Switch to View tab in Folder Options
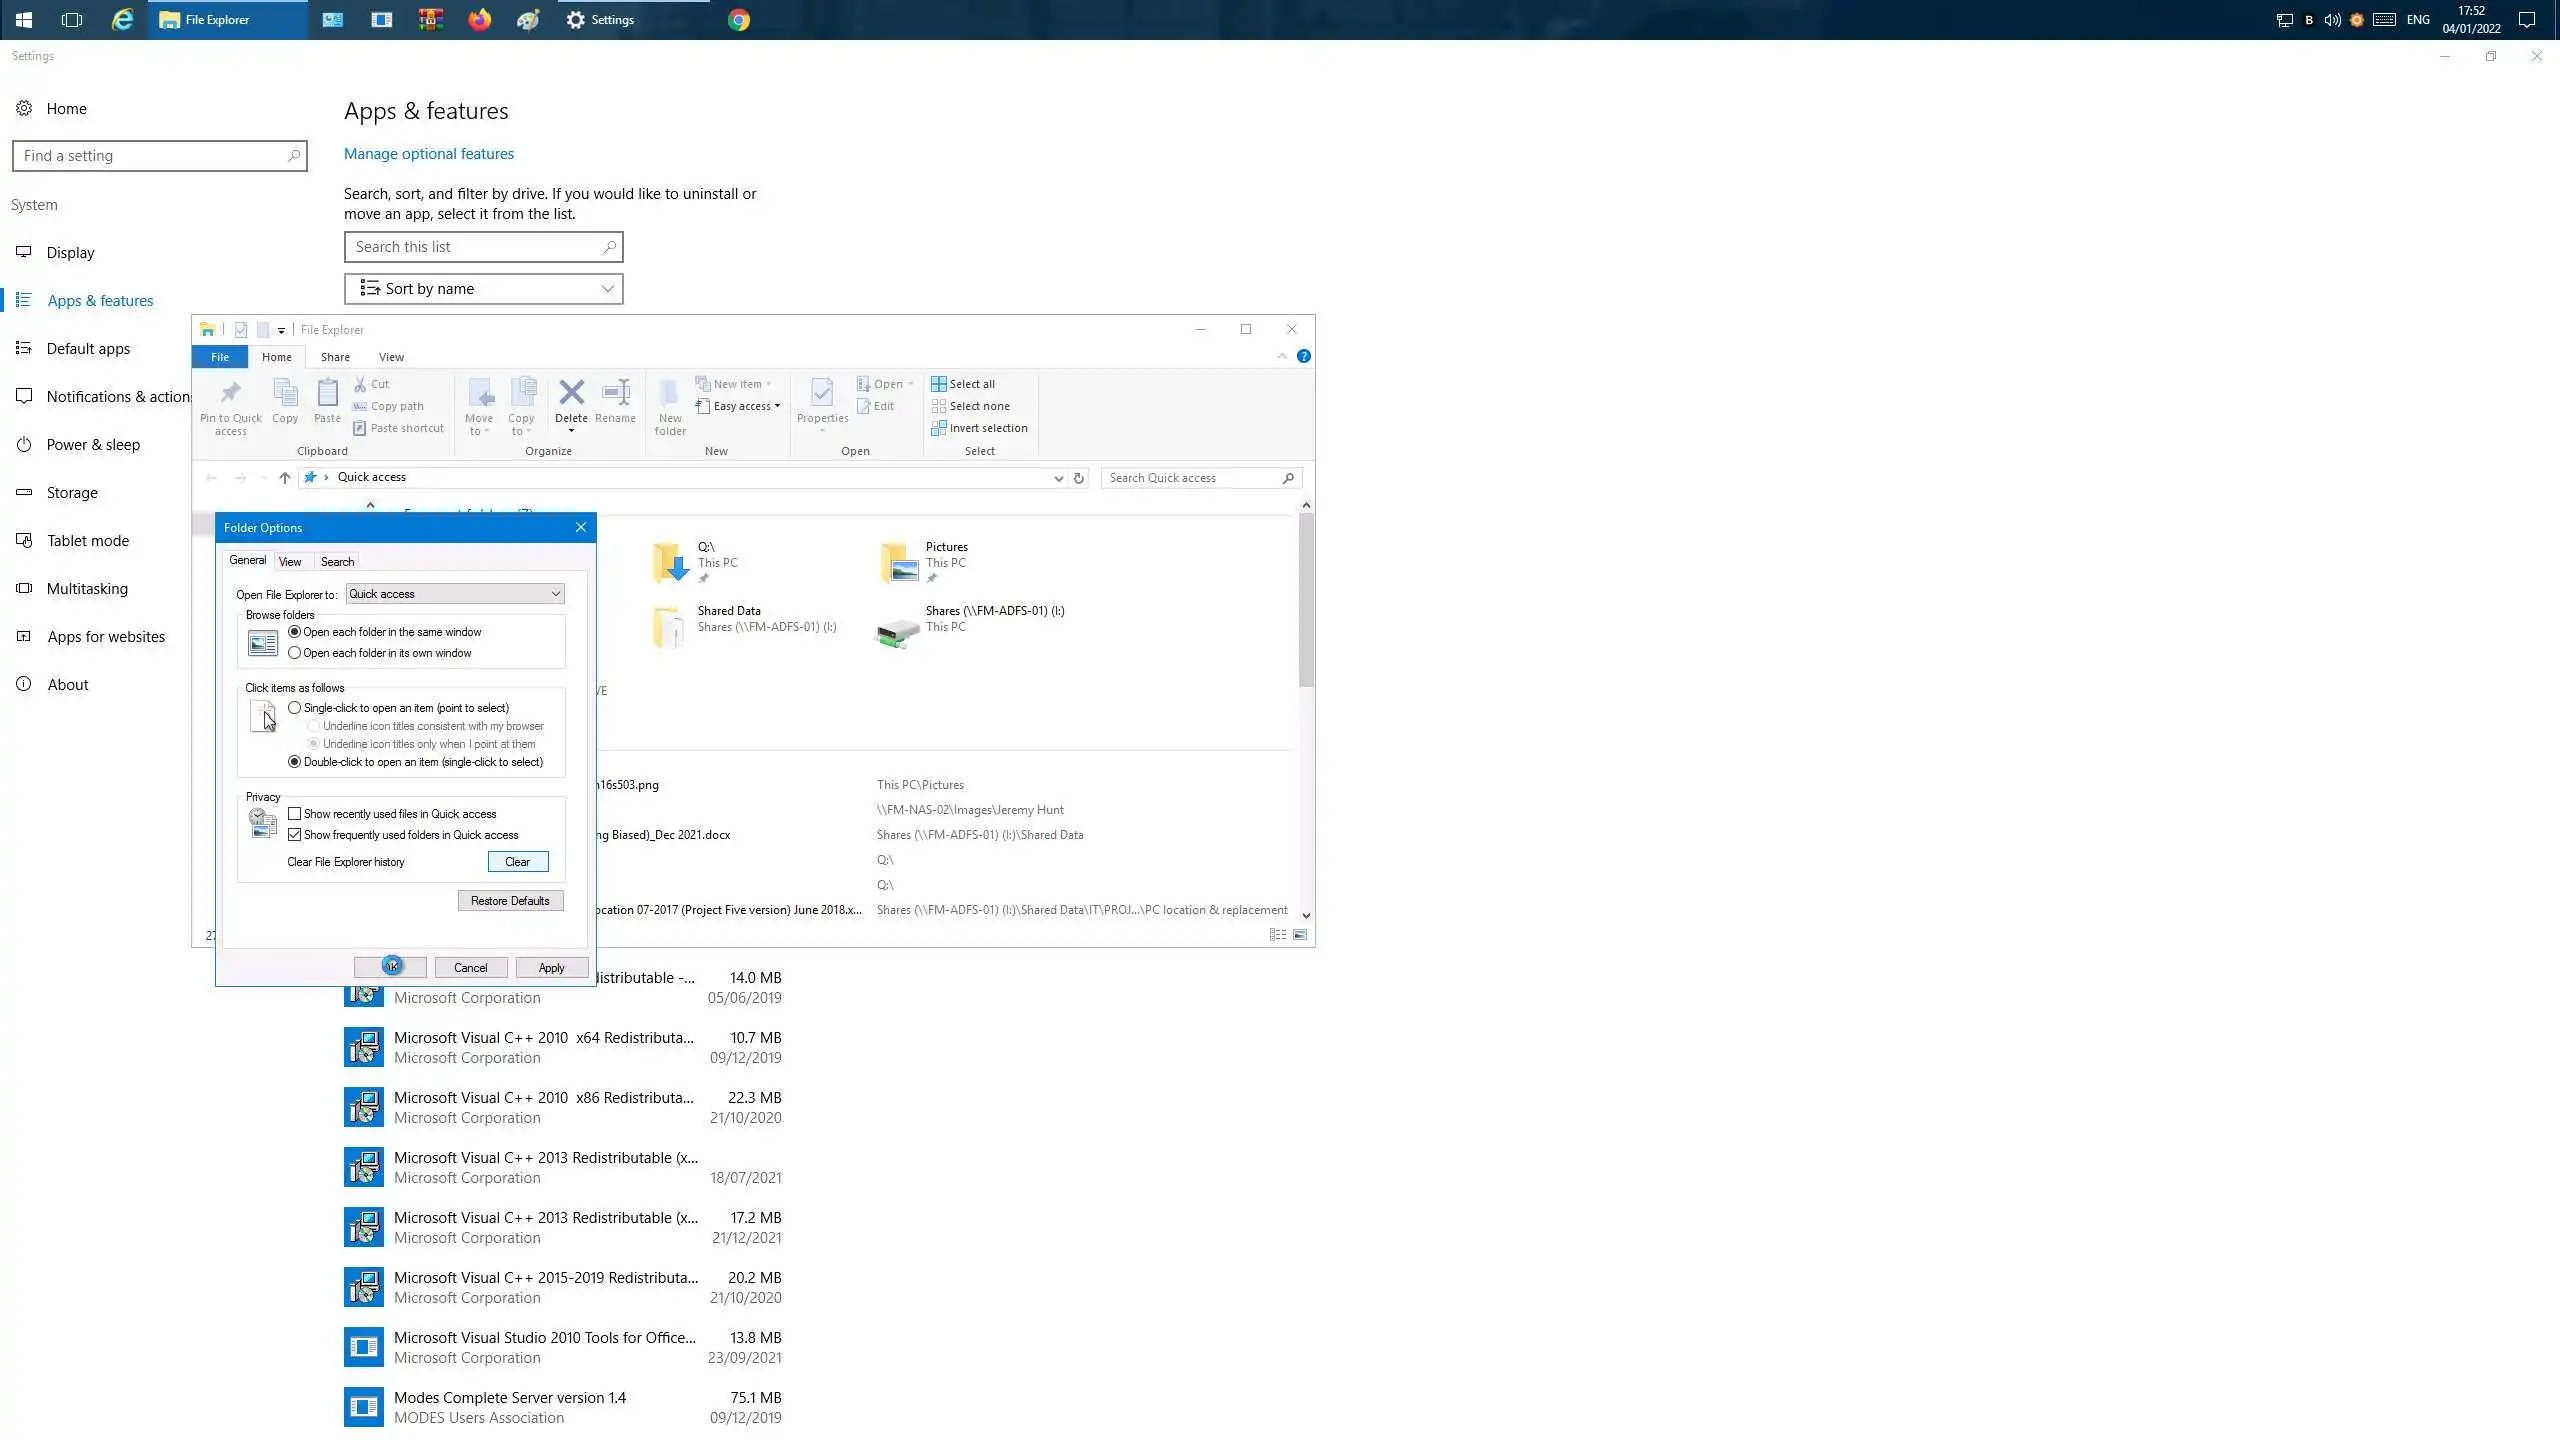 point(290,562)
